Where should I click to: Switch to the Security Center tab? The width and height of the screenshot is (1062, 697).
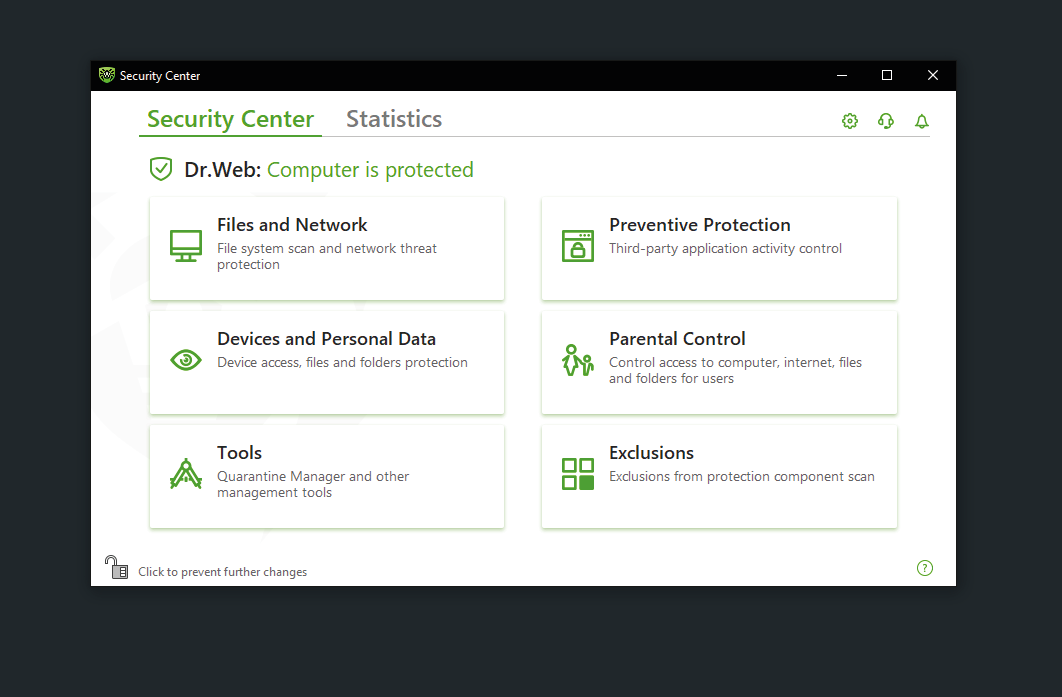pyautogui.click(x=230, y=119)
